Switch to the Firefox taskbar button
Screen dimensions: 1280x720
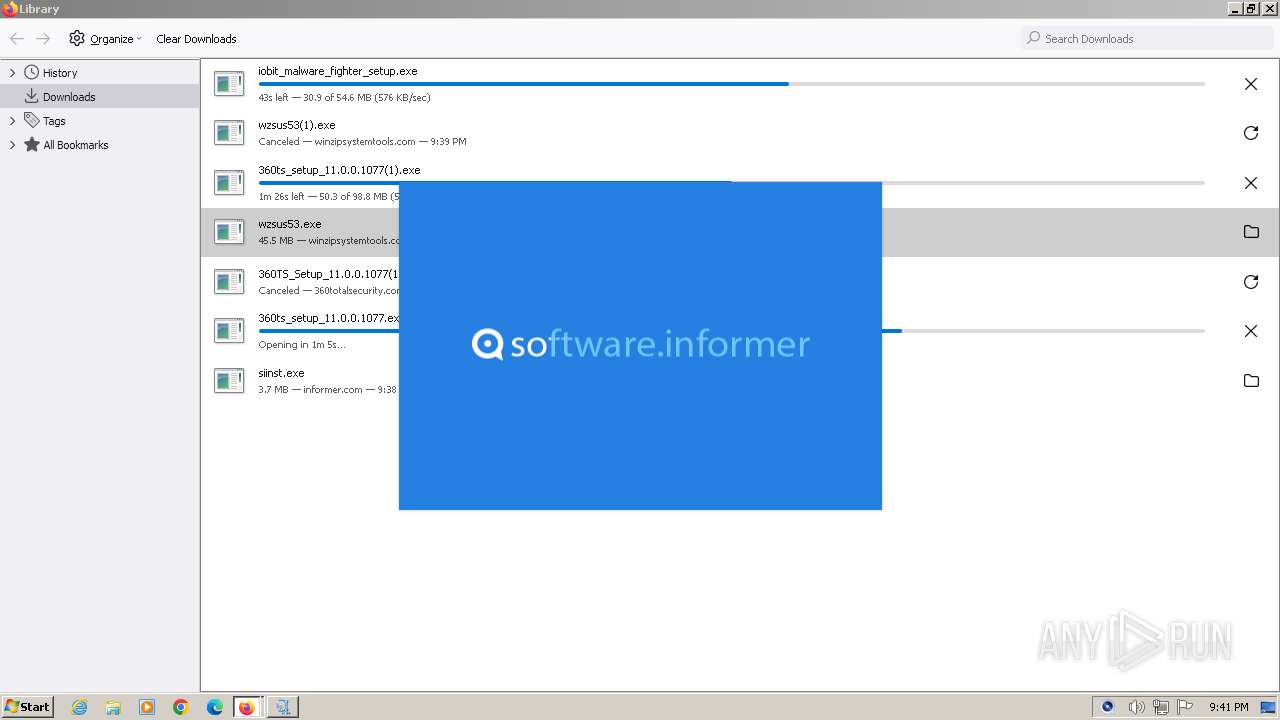tap(247, 707)
